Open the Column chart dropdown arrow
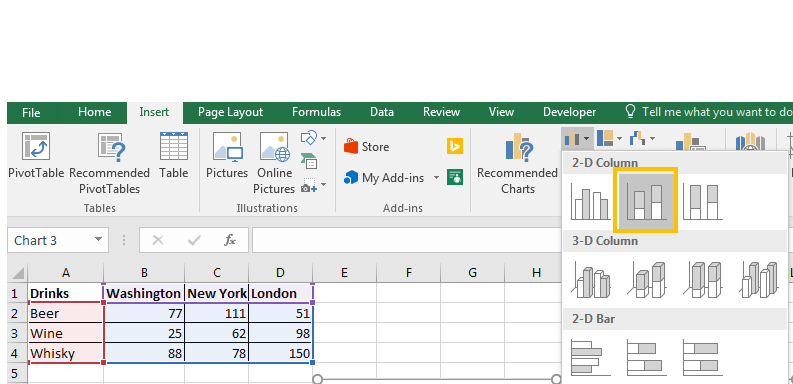Screen dimensions: 793x384 tap(587, 138)
